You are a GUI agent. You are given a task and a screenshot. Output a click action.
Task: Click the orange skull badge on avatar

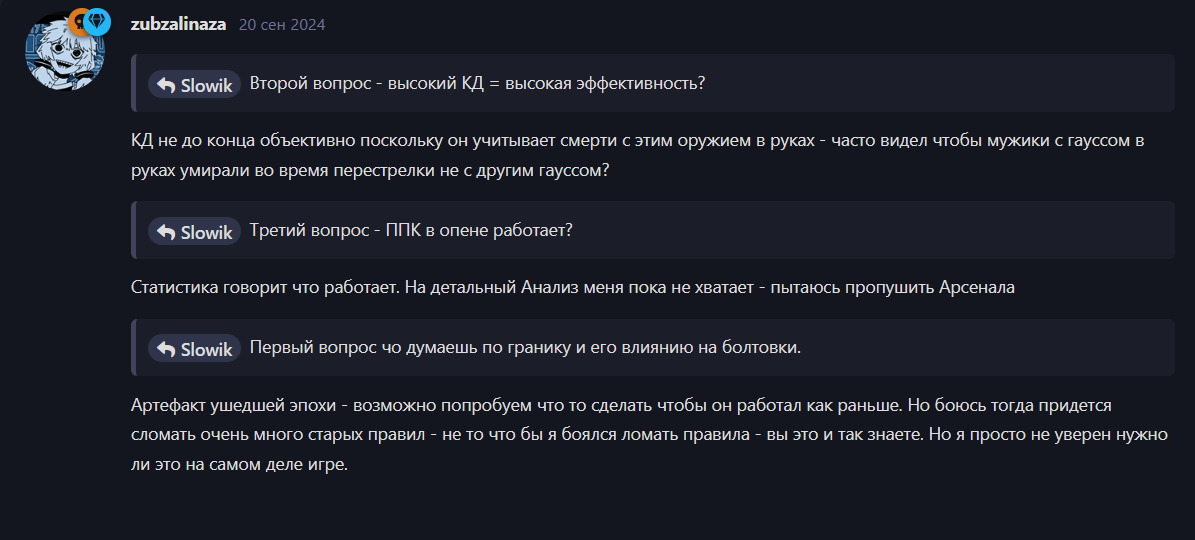pos(79,22)
